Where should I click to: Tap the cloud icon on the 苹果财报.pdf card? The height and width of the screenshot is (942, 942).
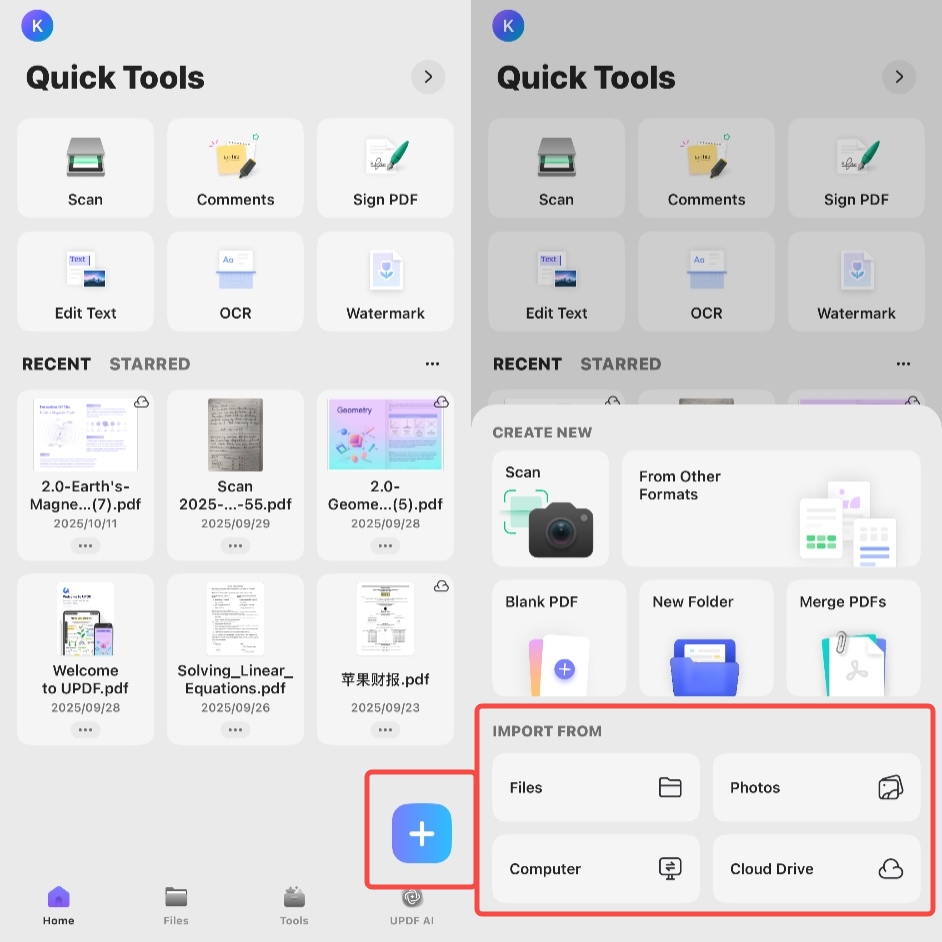(442, 586)
